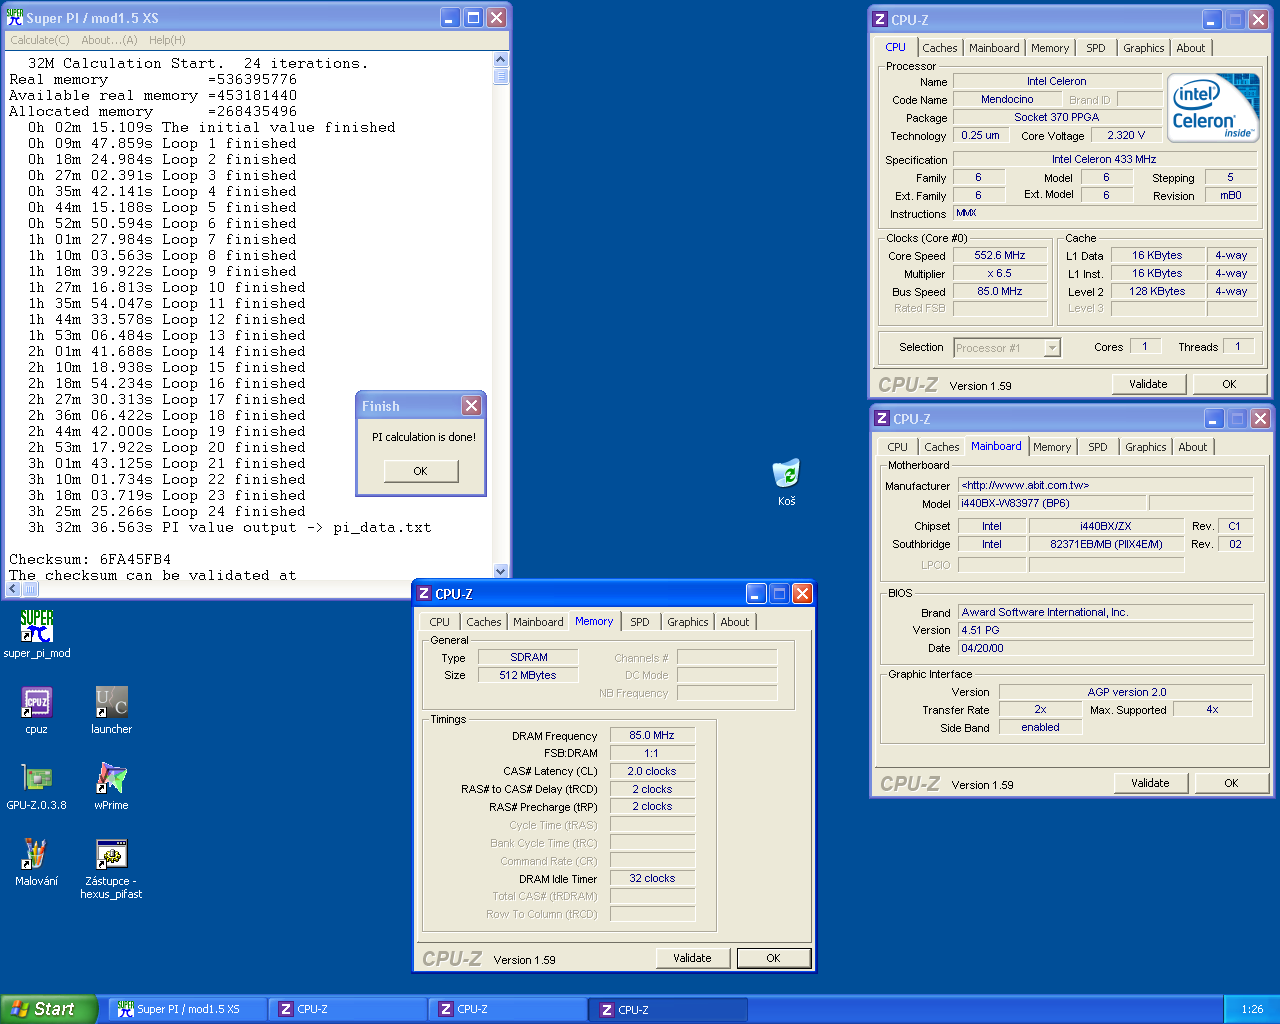This screenshot has height=1024, width=1280.
Task: Switch to Caches tab in top CPU-Z window
Action: point(940,48)
